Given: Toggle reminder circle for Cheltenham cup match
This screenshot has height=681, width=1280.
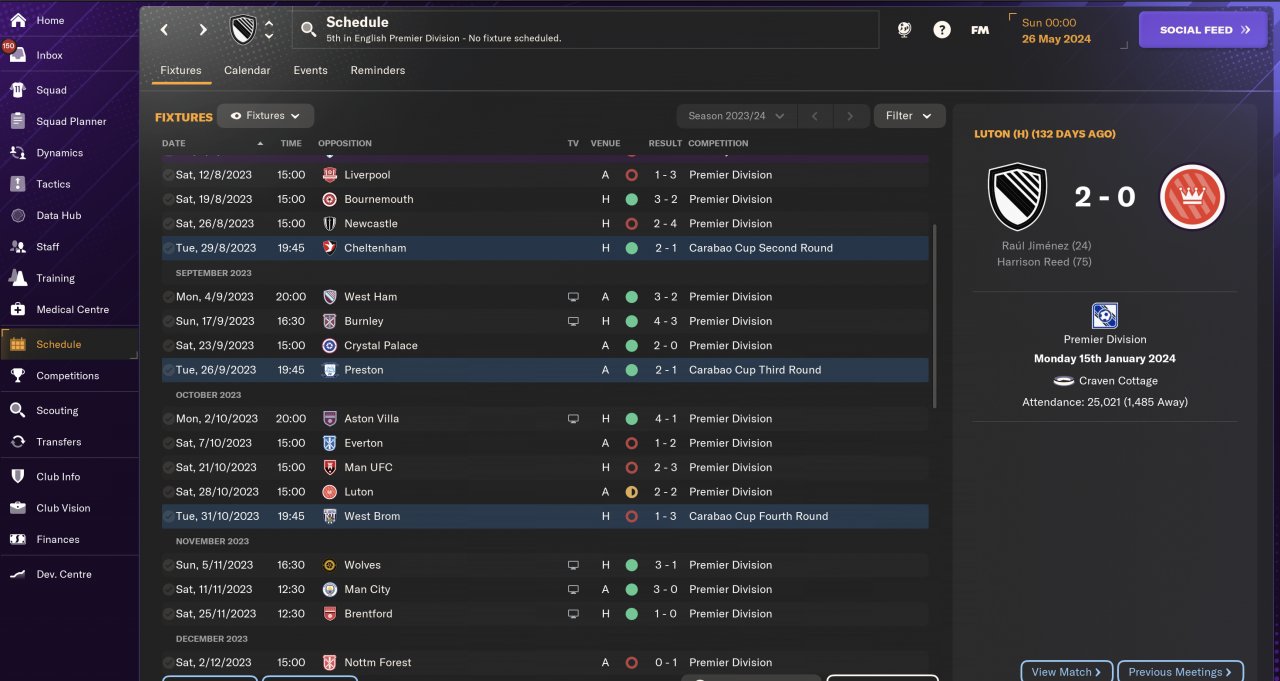Looking at the screenshot, I should coord(168,248).
